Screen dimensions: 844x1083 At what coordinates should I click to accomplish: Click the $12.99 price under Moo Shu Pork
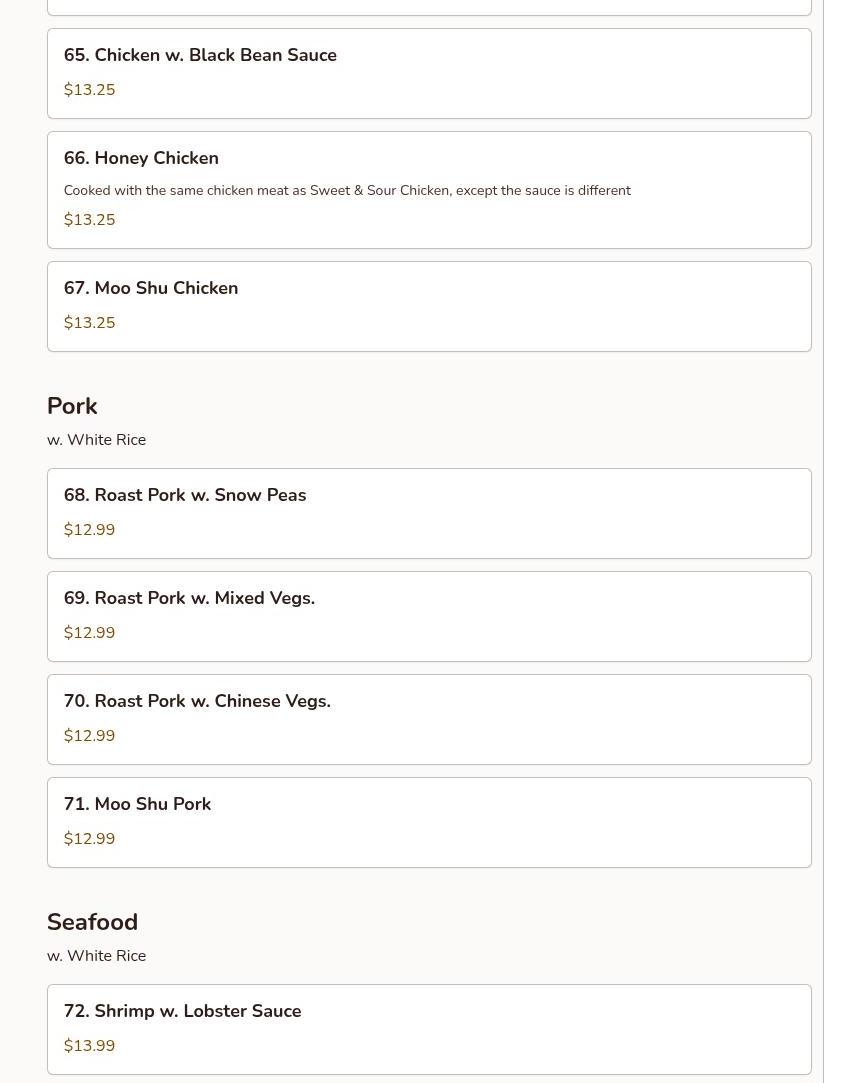tap(89, 838)
